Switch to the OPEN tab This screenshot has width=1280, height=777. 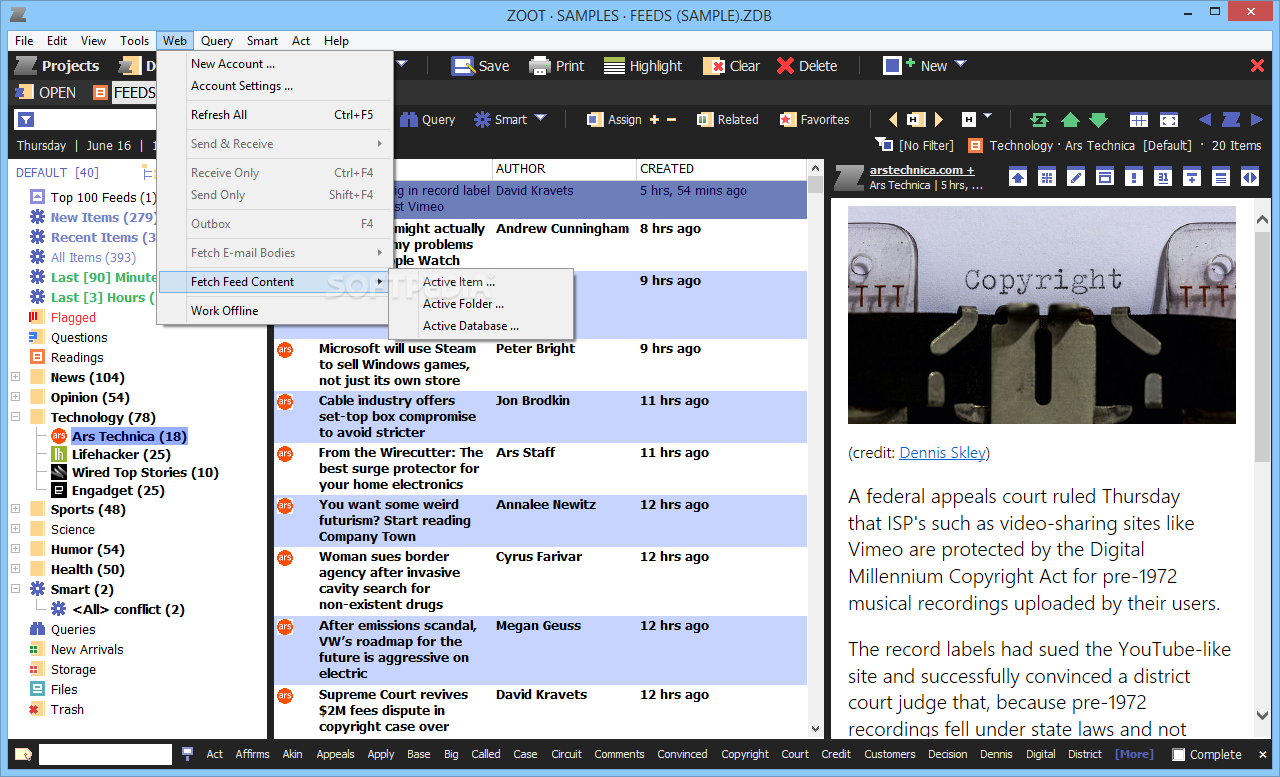[46, 92]
